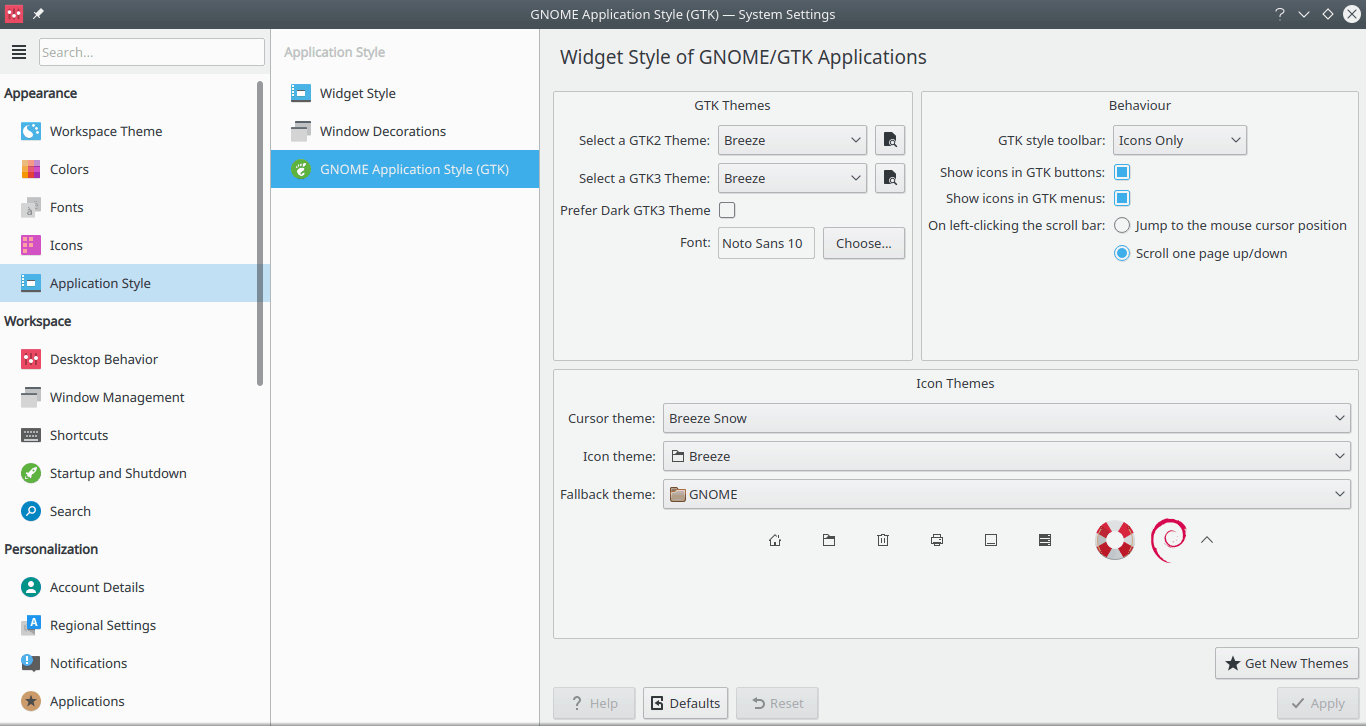Viewport: 1366px width, 726px height.
Task: Click the Shortcuts keyboard icon
Action: (x=31, y=435)
